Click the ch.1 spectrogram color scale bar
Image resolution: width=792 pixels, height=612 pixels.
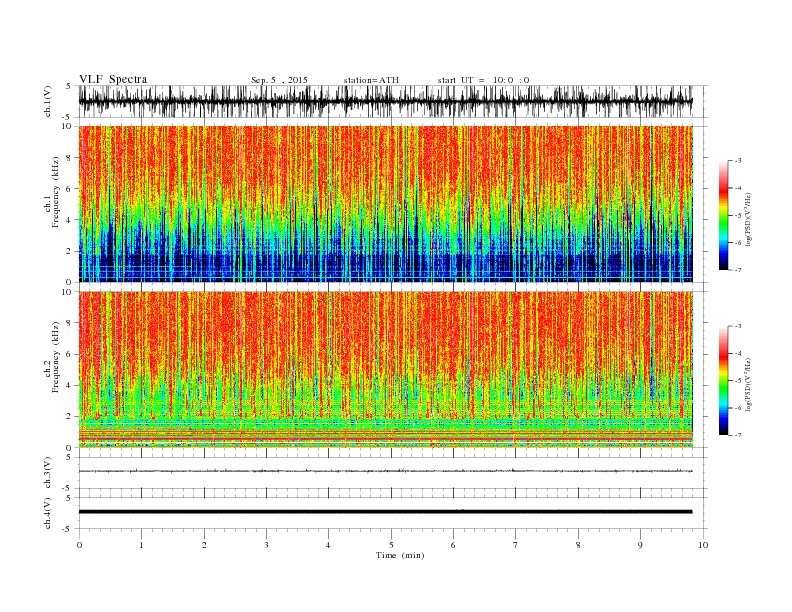click(x=723, y=216)
